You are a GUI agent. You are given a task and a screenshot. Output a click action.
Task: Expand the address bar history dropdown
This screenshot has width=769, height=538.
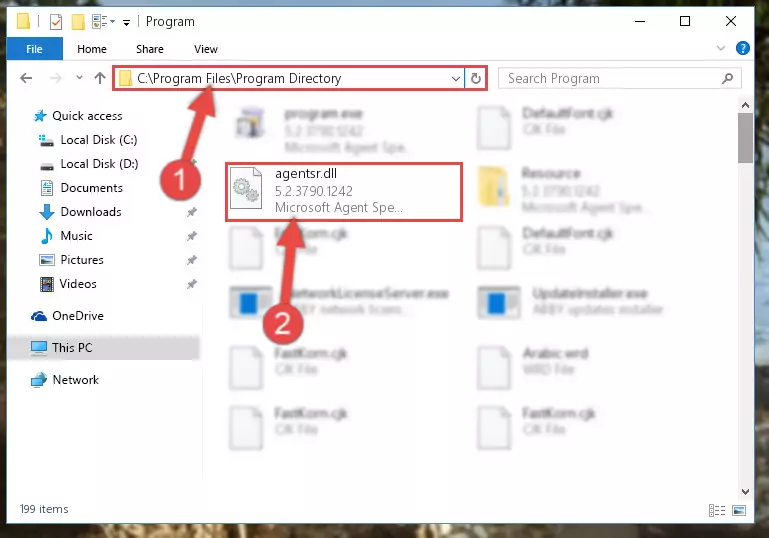456,78
